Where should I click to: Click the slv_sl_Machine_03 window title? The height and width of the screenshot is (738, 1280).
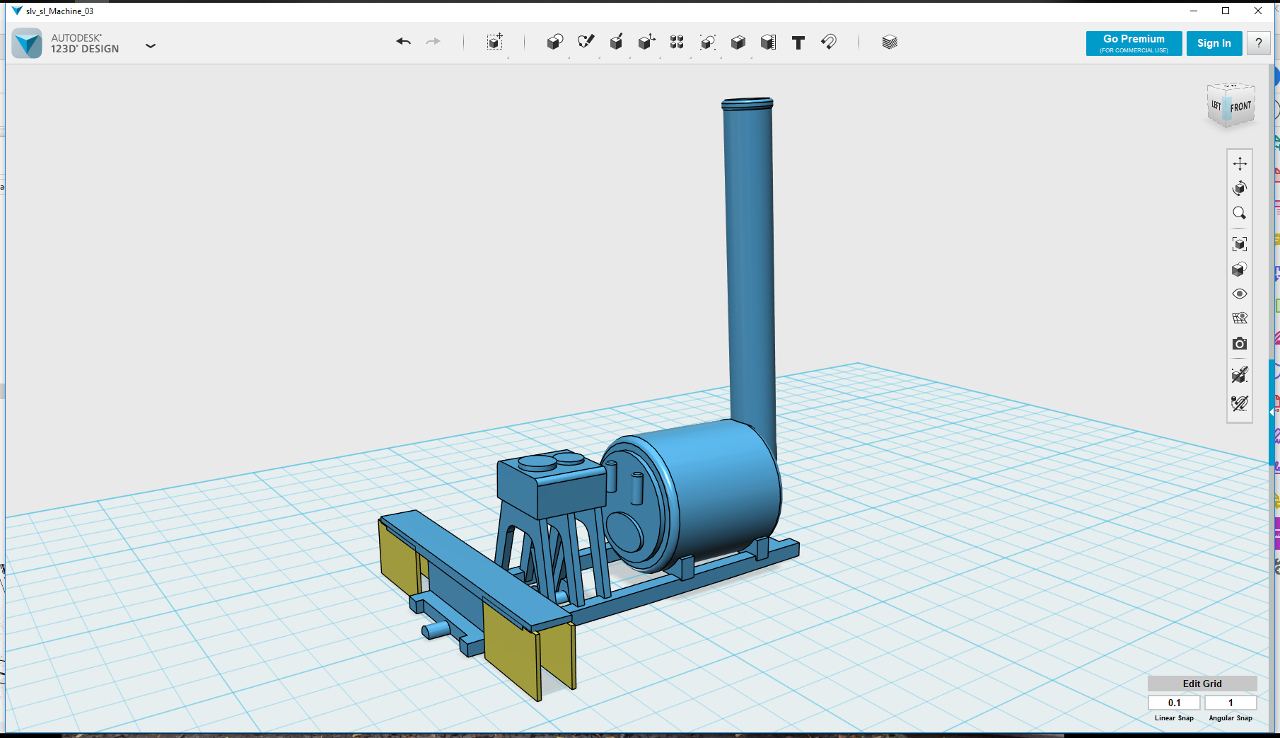pyautogui.click(x=59, y=11)
